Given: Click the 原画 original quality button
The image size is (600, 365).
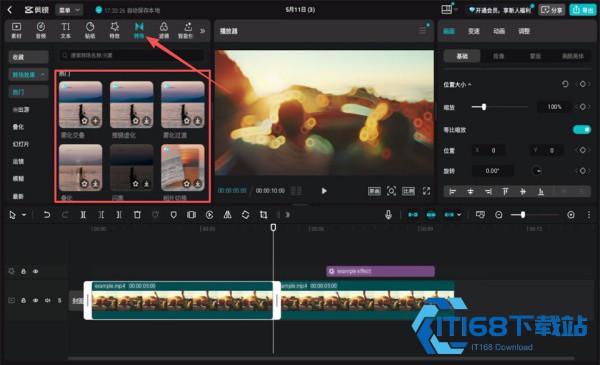Looking at the screenshot, I should [x=374, y=191].
